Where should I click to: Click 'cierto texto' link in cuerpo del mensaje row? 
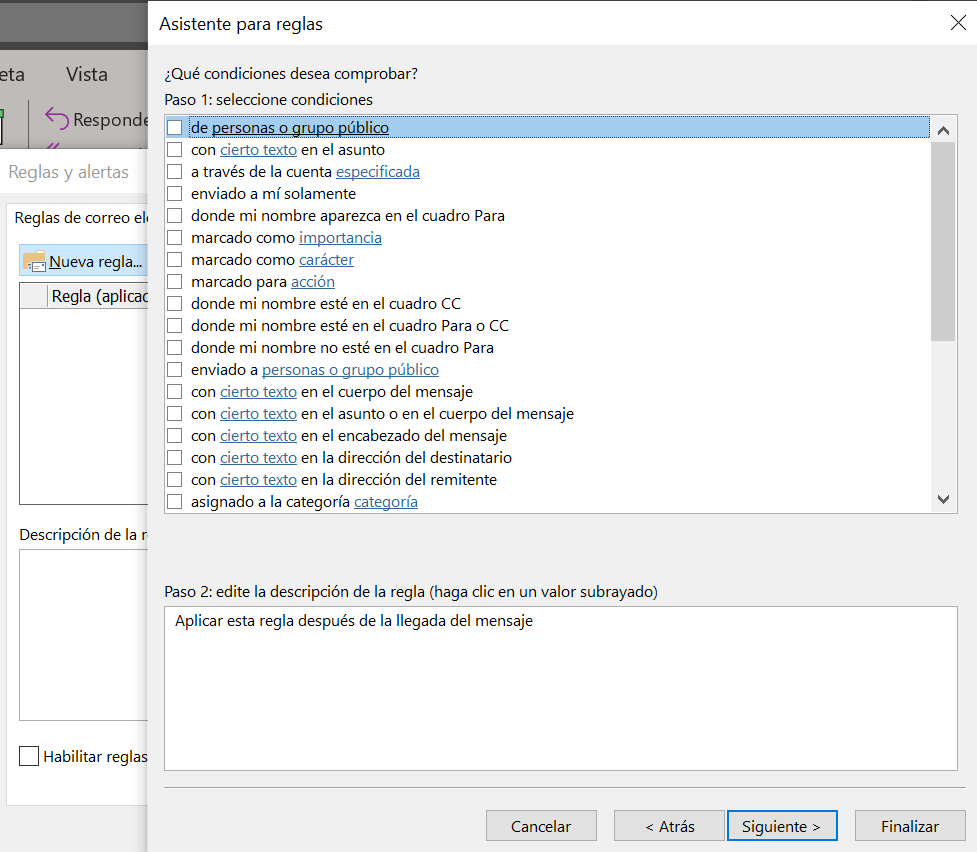(259, 391)
